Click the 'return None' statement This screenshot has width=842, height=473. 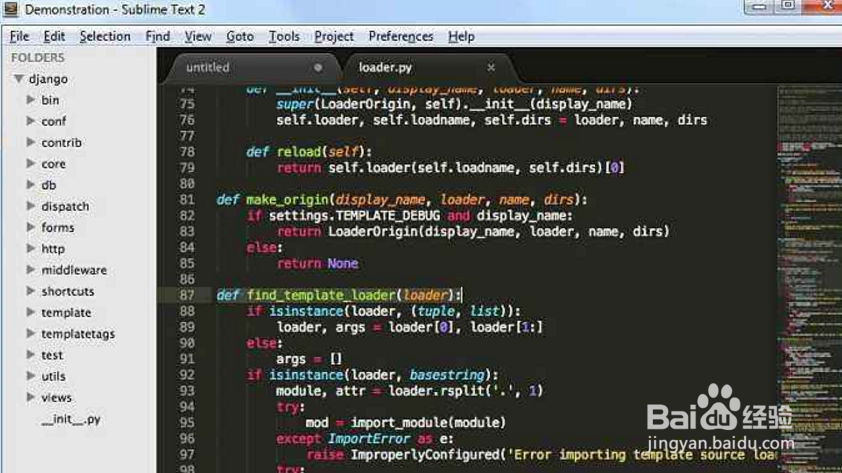317,264
